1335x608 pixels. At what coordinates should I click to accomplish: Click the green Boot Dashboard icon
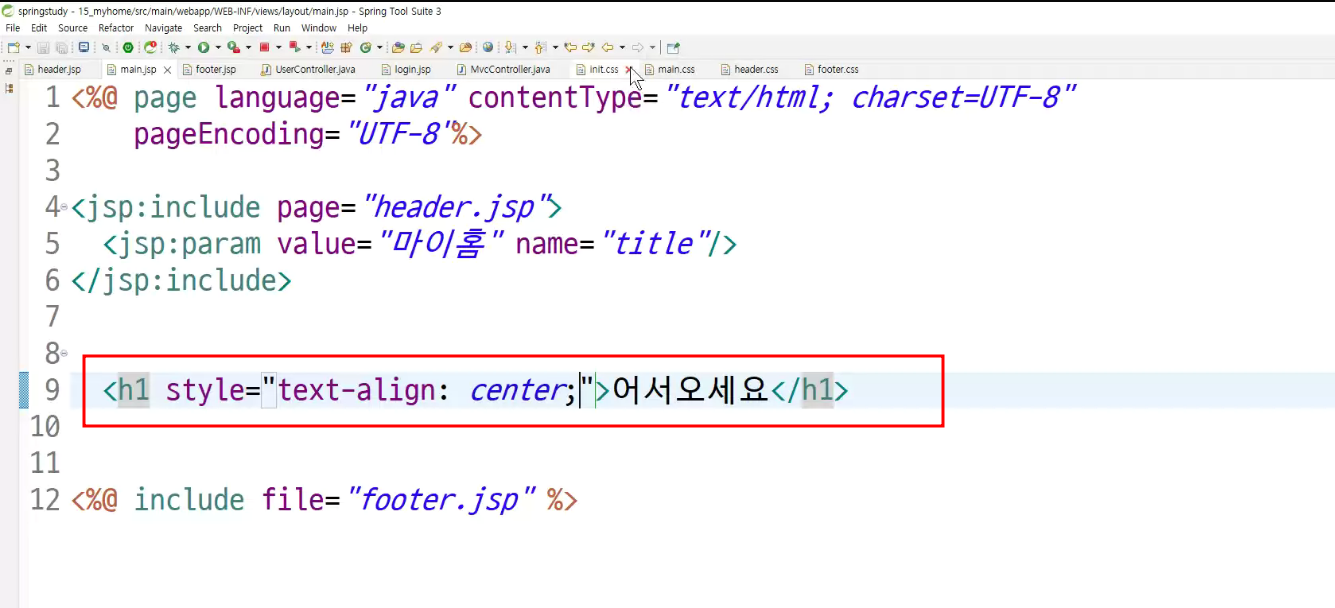point(127,47)
